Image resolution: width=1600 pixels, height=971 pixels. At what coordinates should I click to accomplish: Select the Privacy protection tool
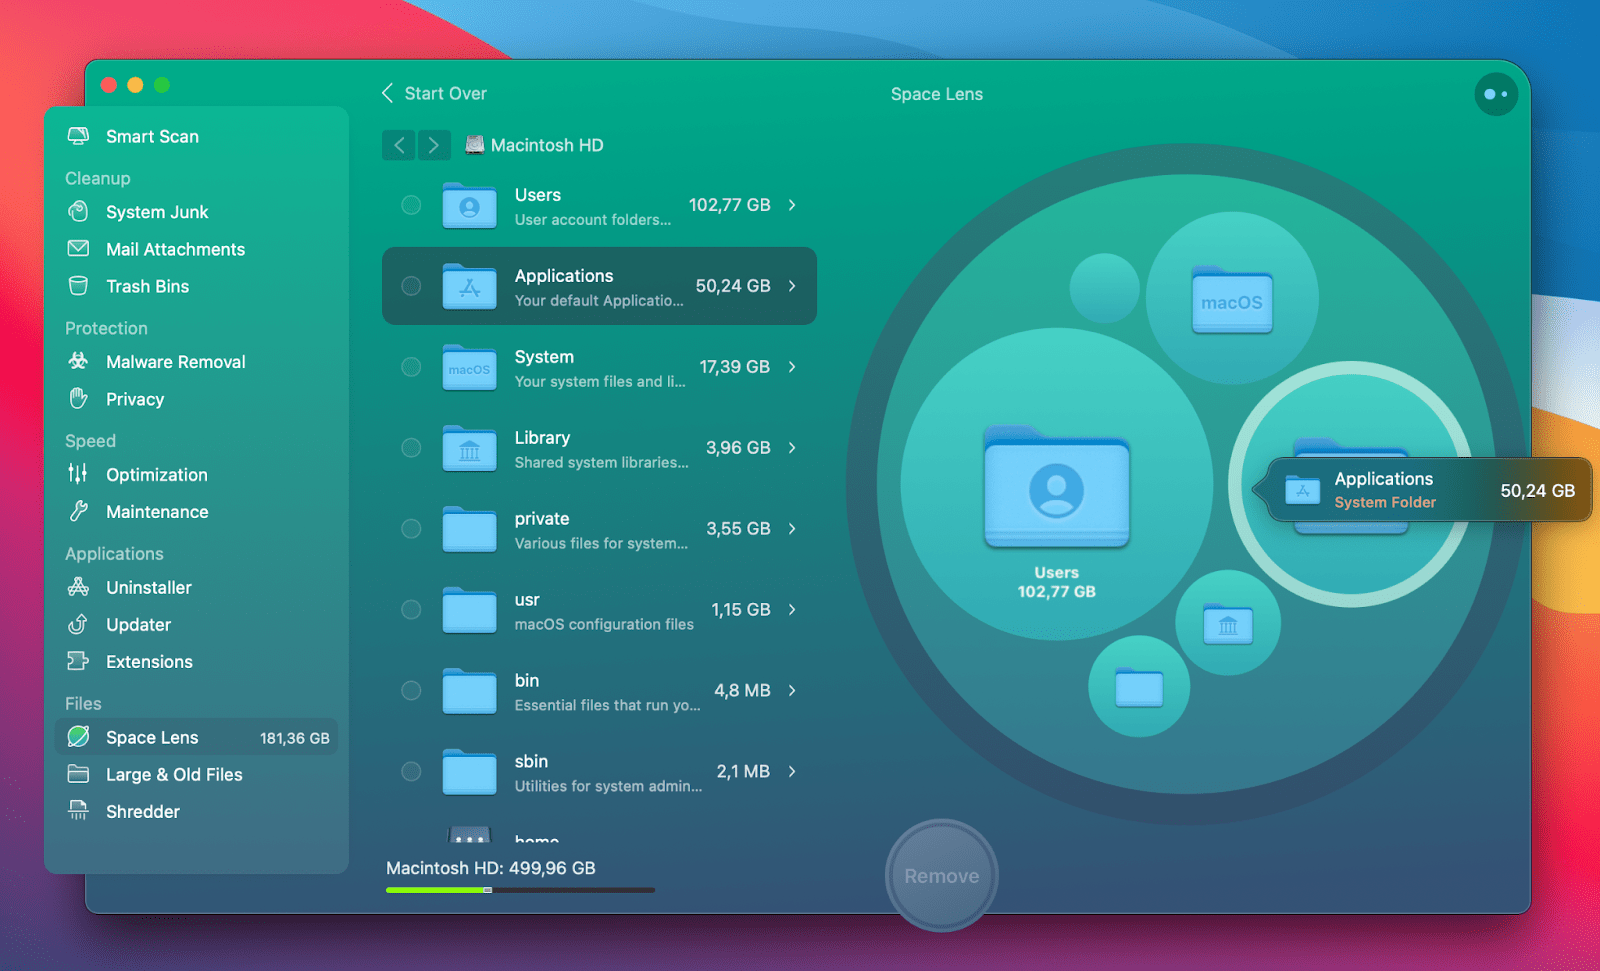[134, 399]
